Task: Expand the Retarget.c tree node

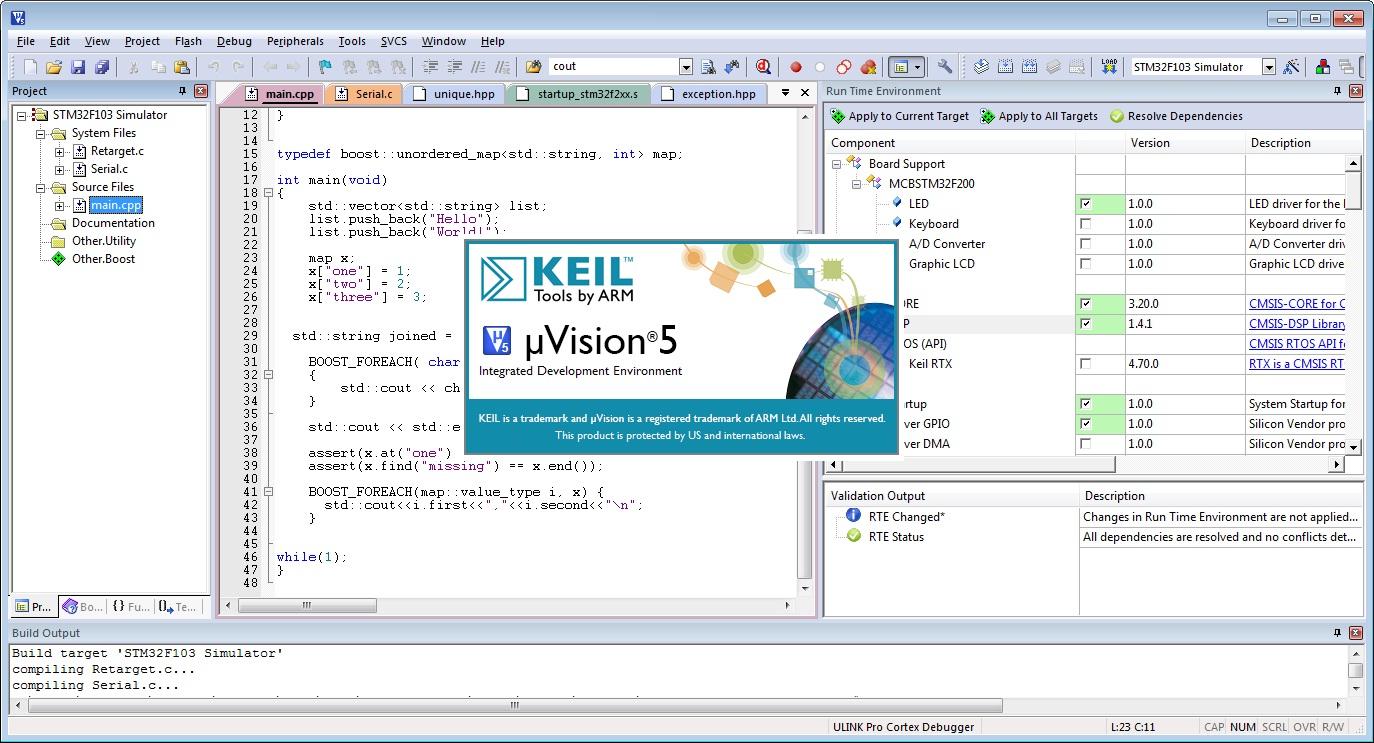Action: 59,151
